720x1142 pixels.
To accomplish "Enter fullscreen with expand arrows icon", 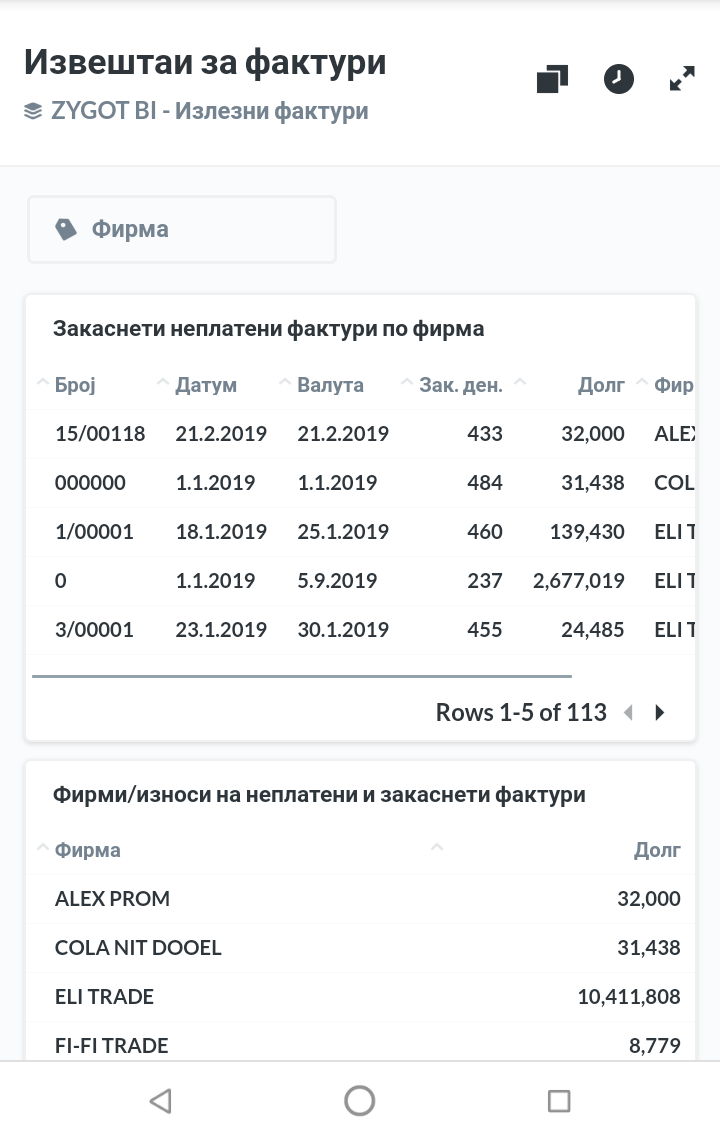I will tap(682, 79).
